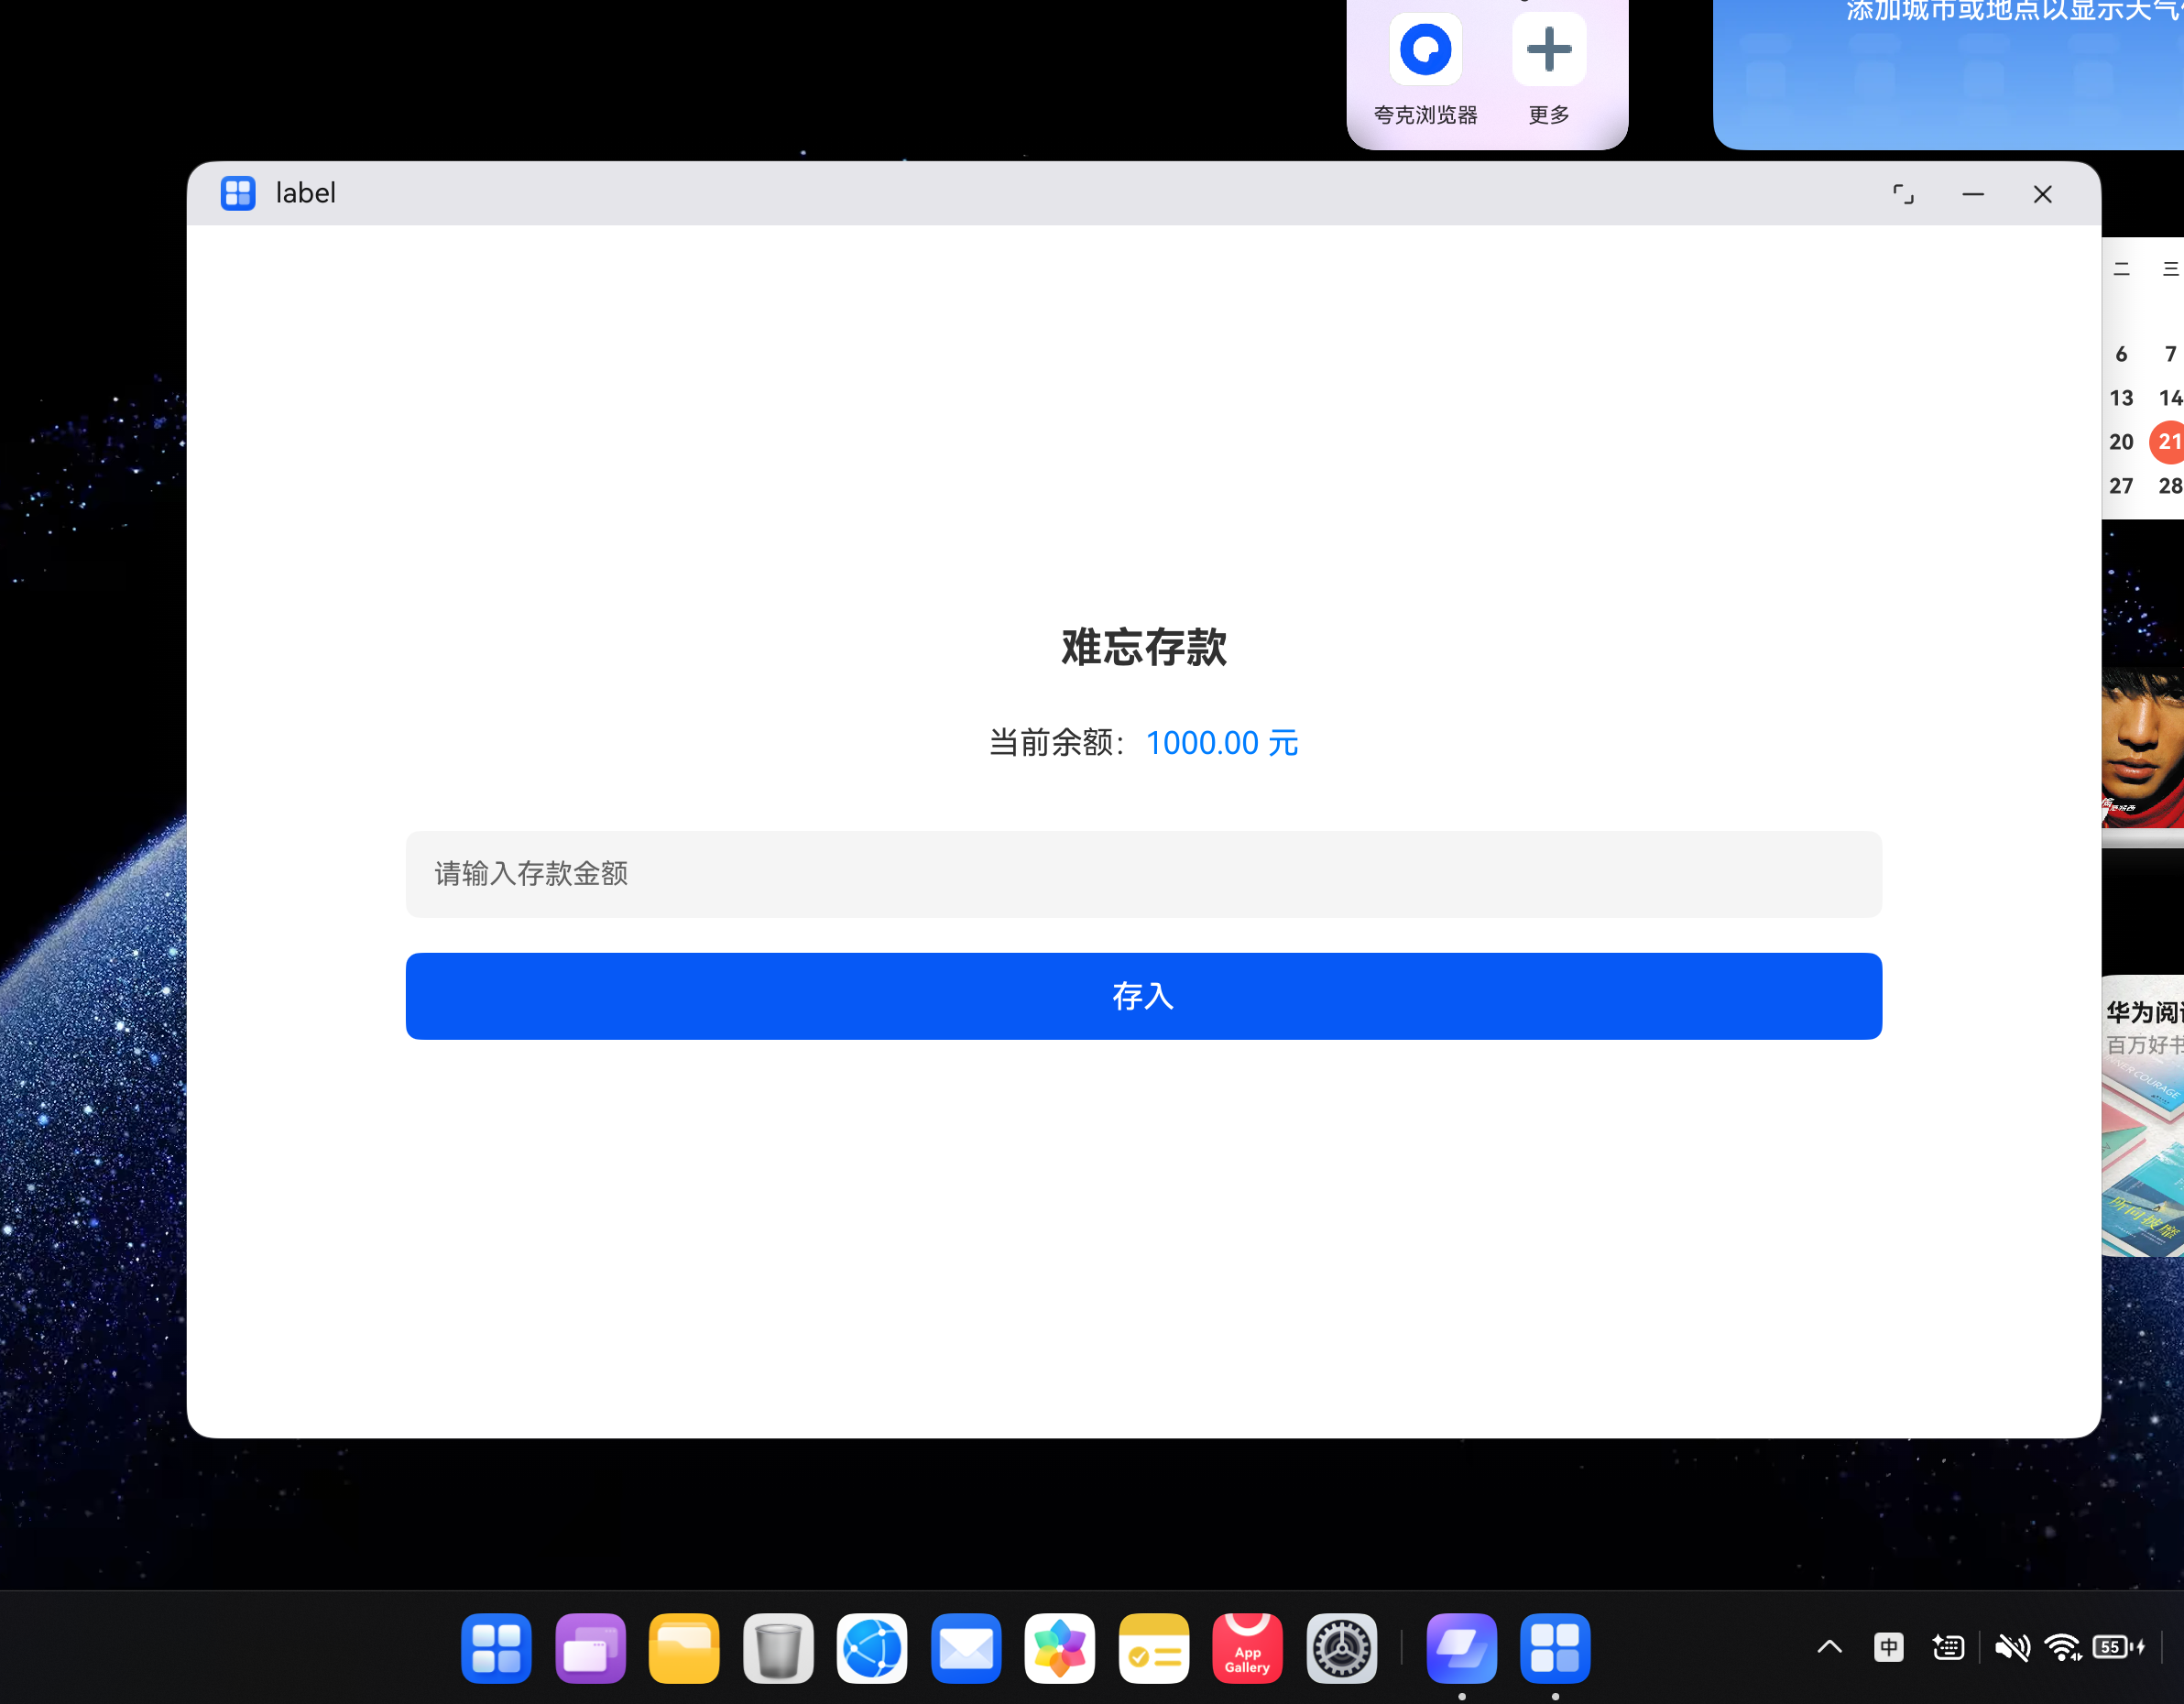Launch the Gallery app from the dock
The width and height of the screenshot is (2184, 1704).
click(x=1060, y=1648)
